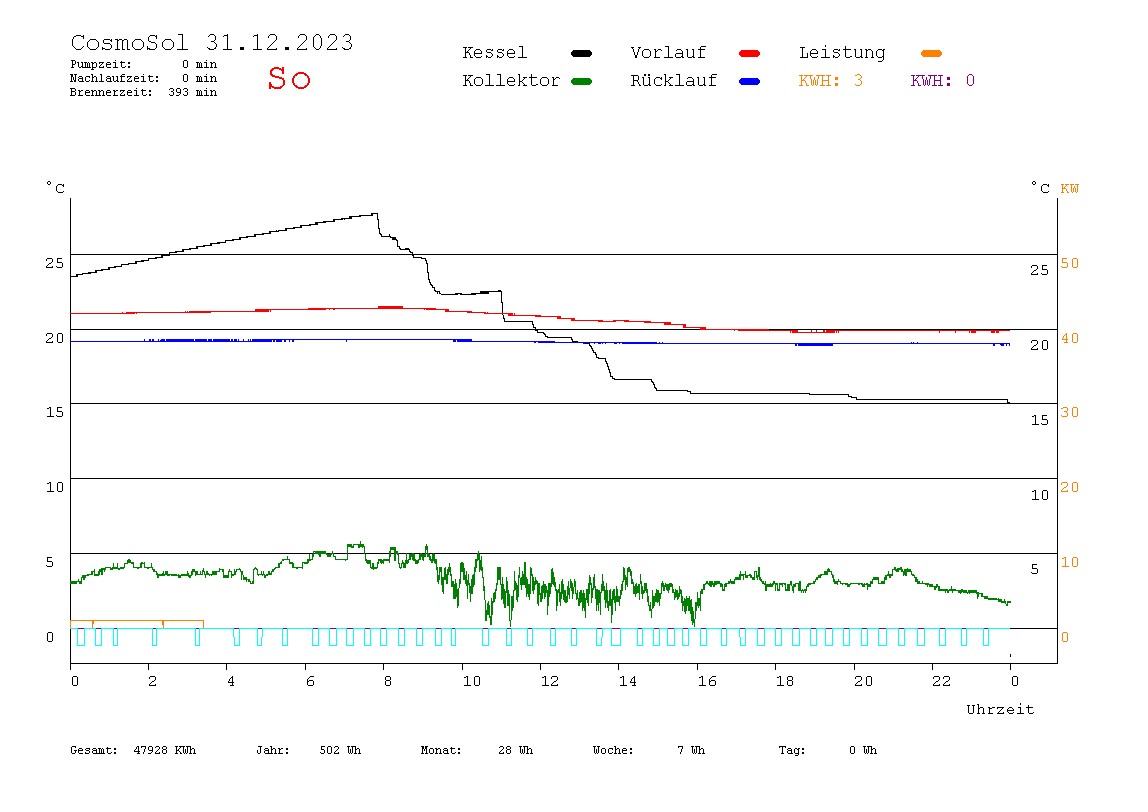The height and width of the screenshot is (812, 1148).
Task: Click the orange "50" KW scale label
Action: click(x=1070, y=264)
